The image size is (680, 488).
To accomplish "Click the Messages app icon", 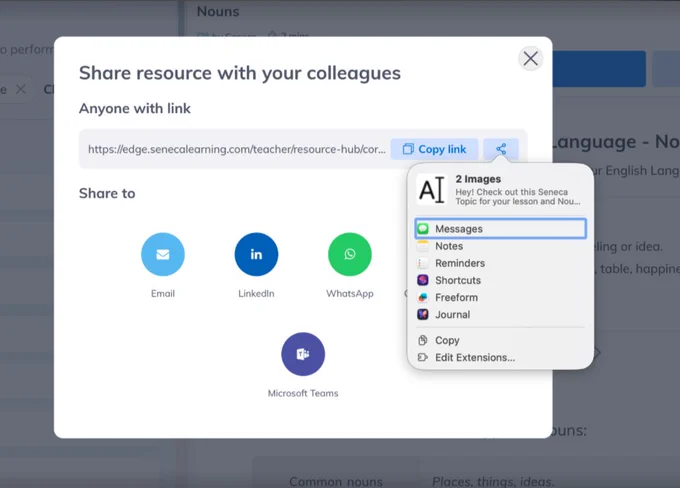I will [423, 229].
